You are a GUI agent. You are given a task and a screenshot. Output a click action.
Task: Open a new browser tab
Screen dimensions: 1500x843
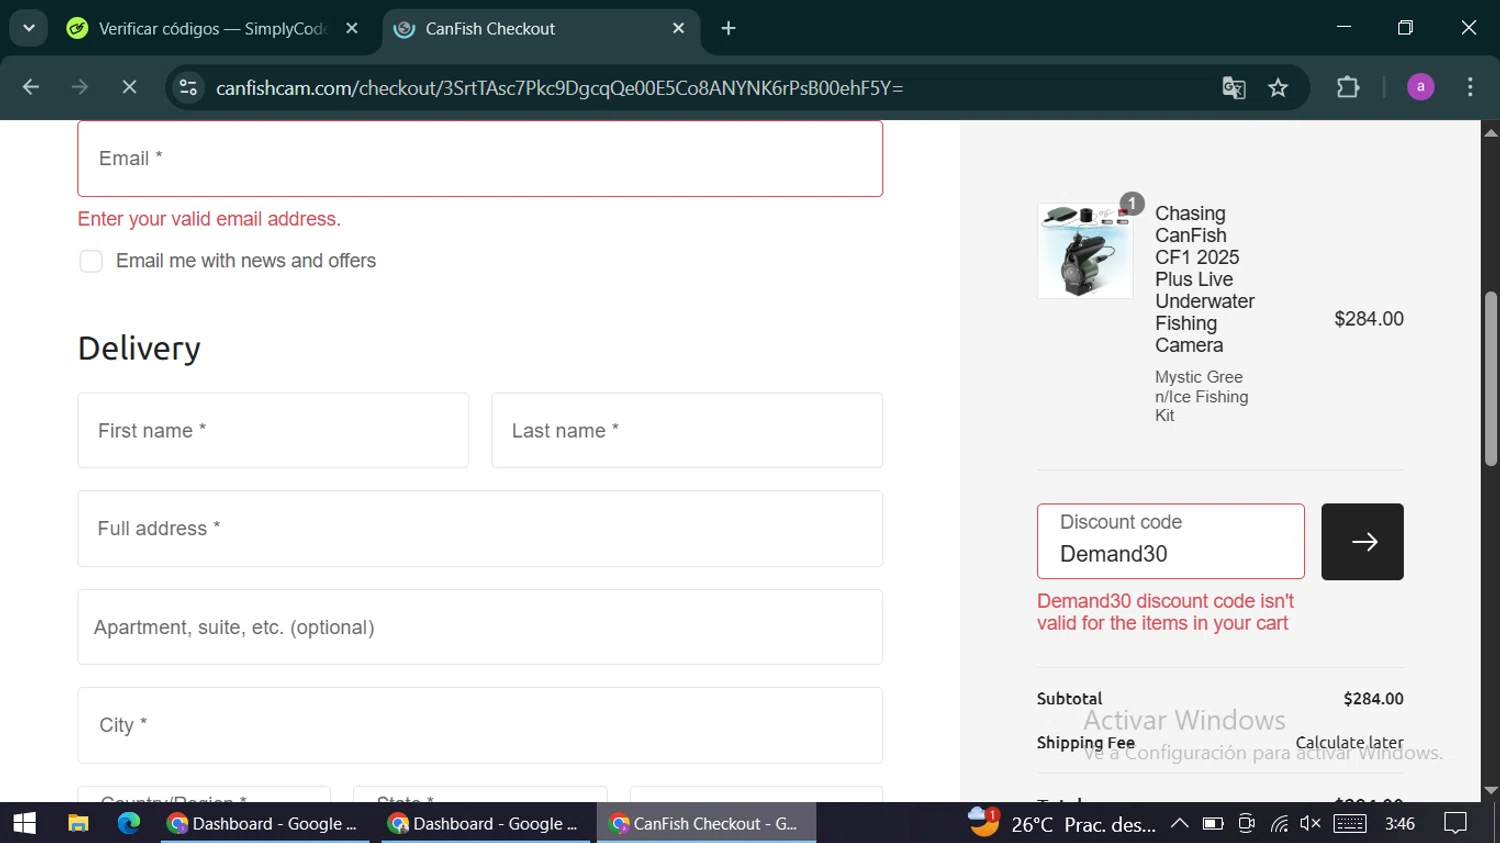pos(729,29)
